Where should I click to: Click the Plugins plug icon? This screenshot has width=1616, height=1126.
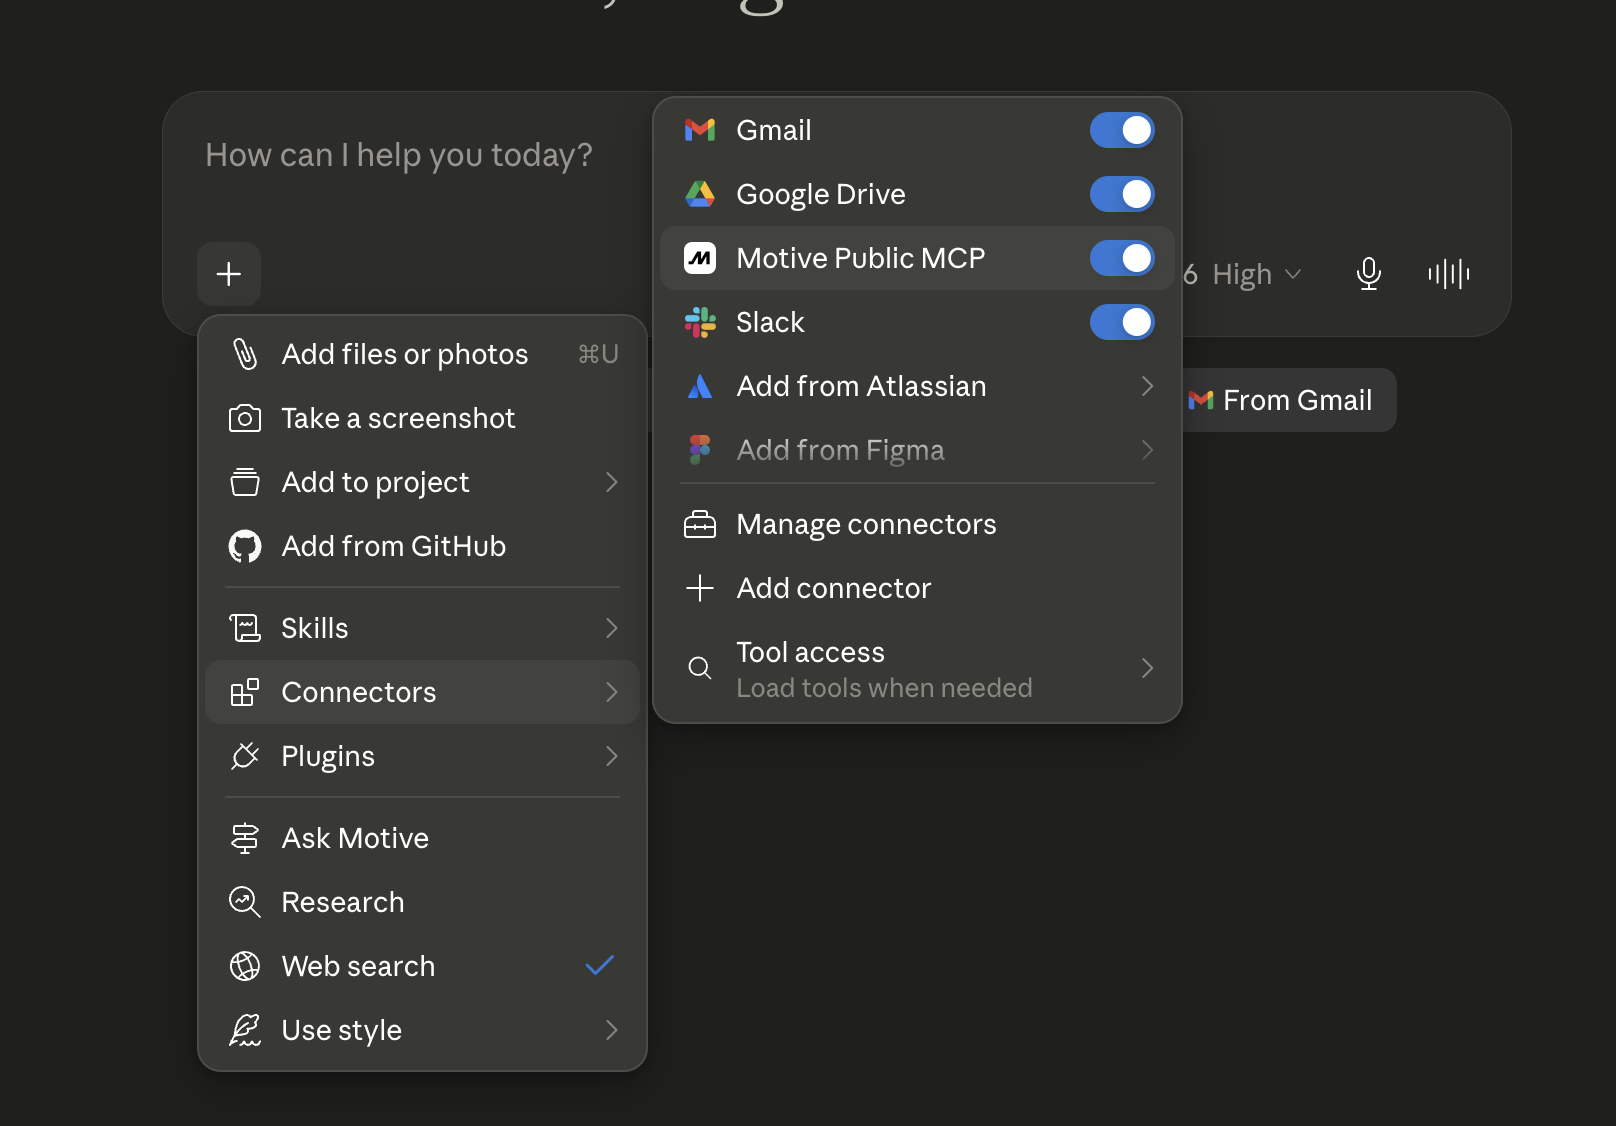click(245, 756)
